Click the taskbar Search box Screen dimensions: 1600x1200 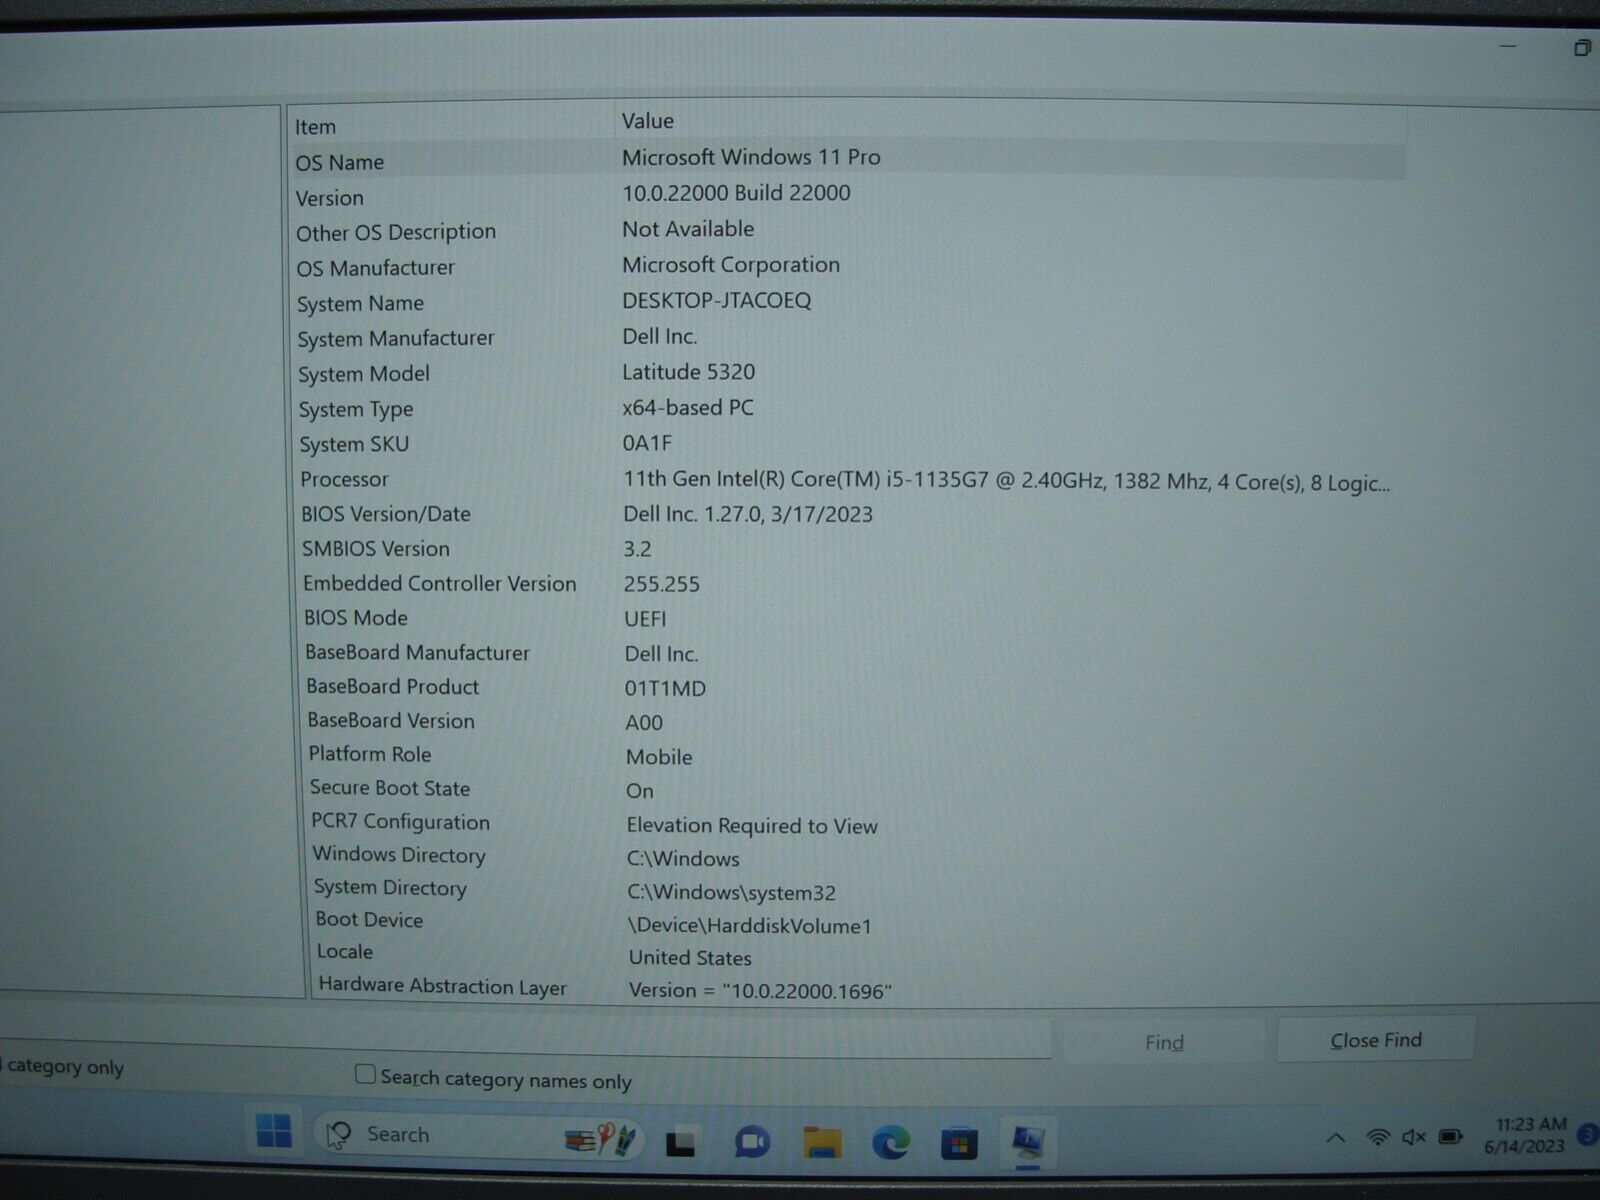coord(479,1136)
